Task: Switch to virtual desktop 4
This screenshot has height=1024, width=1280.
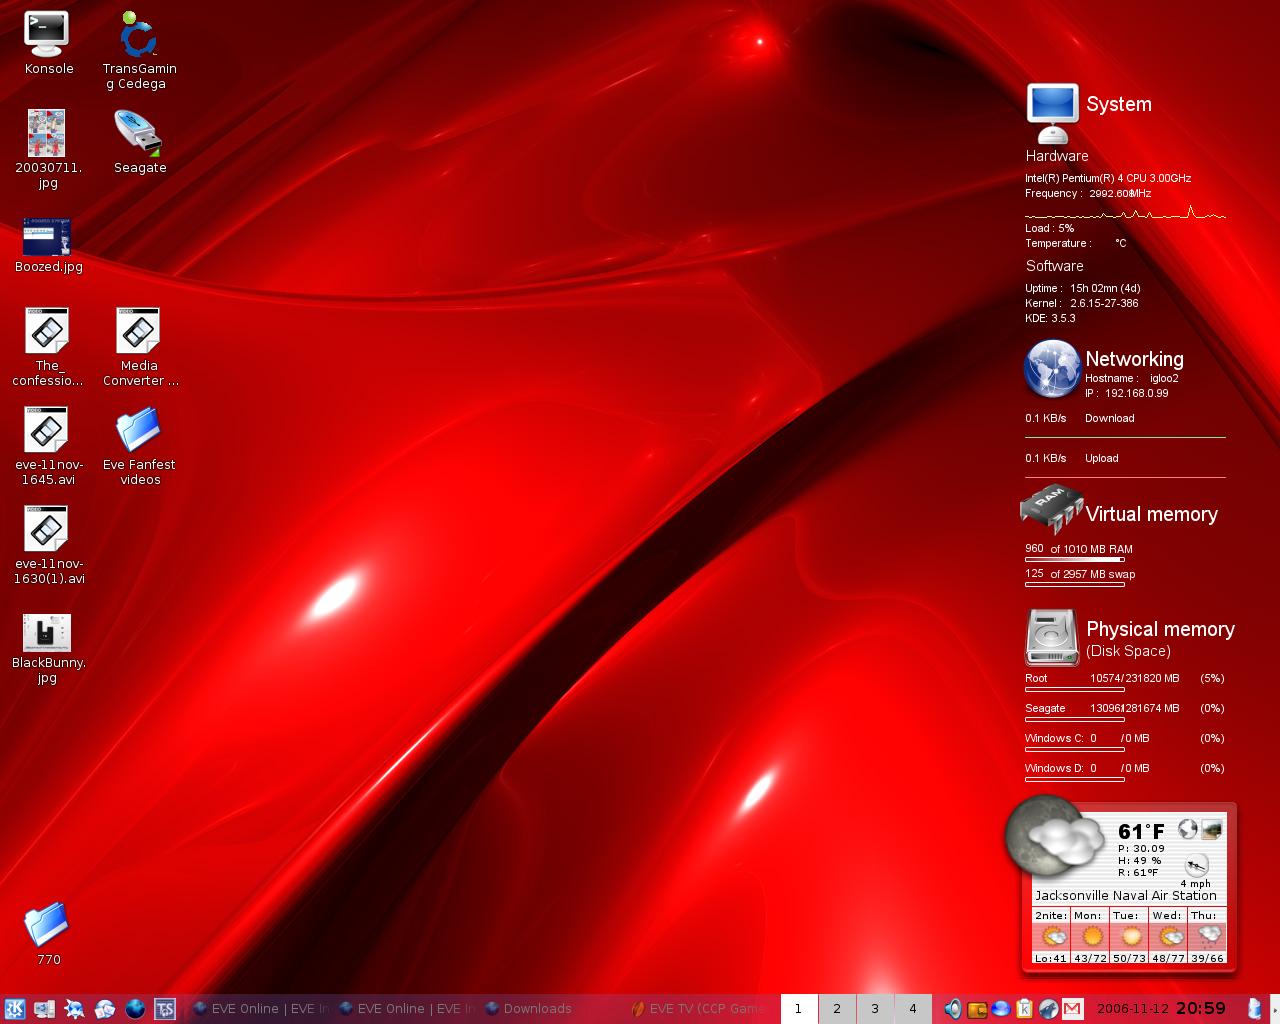Action: [912, 1008]
